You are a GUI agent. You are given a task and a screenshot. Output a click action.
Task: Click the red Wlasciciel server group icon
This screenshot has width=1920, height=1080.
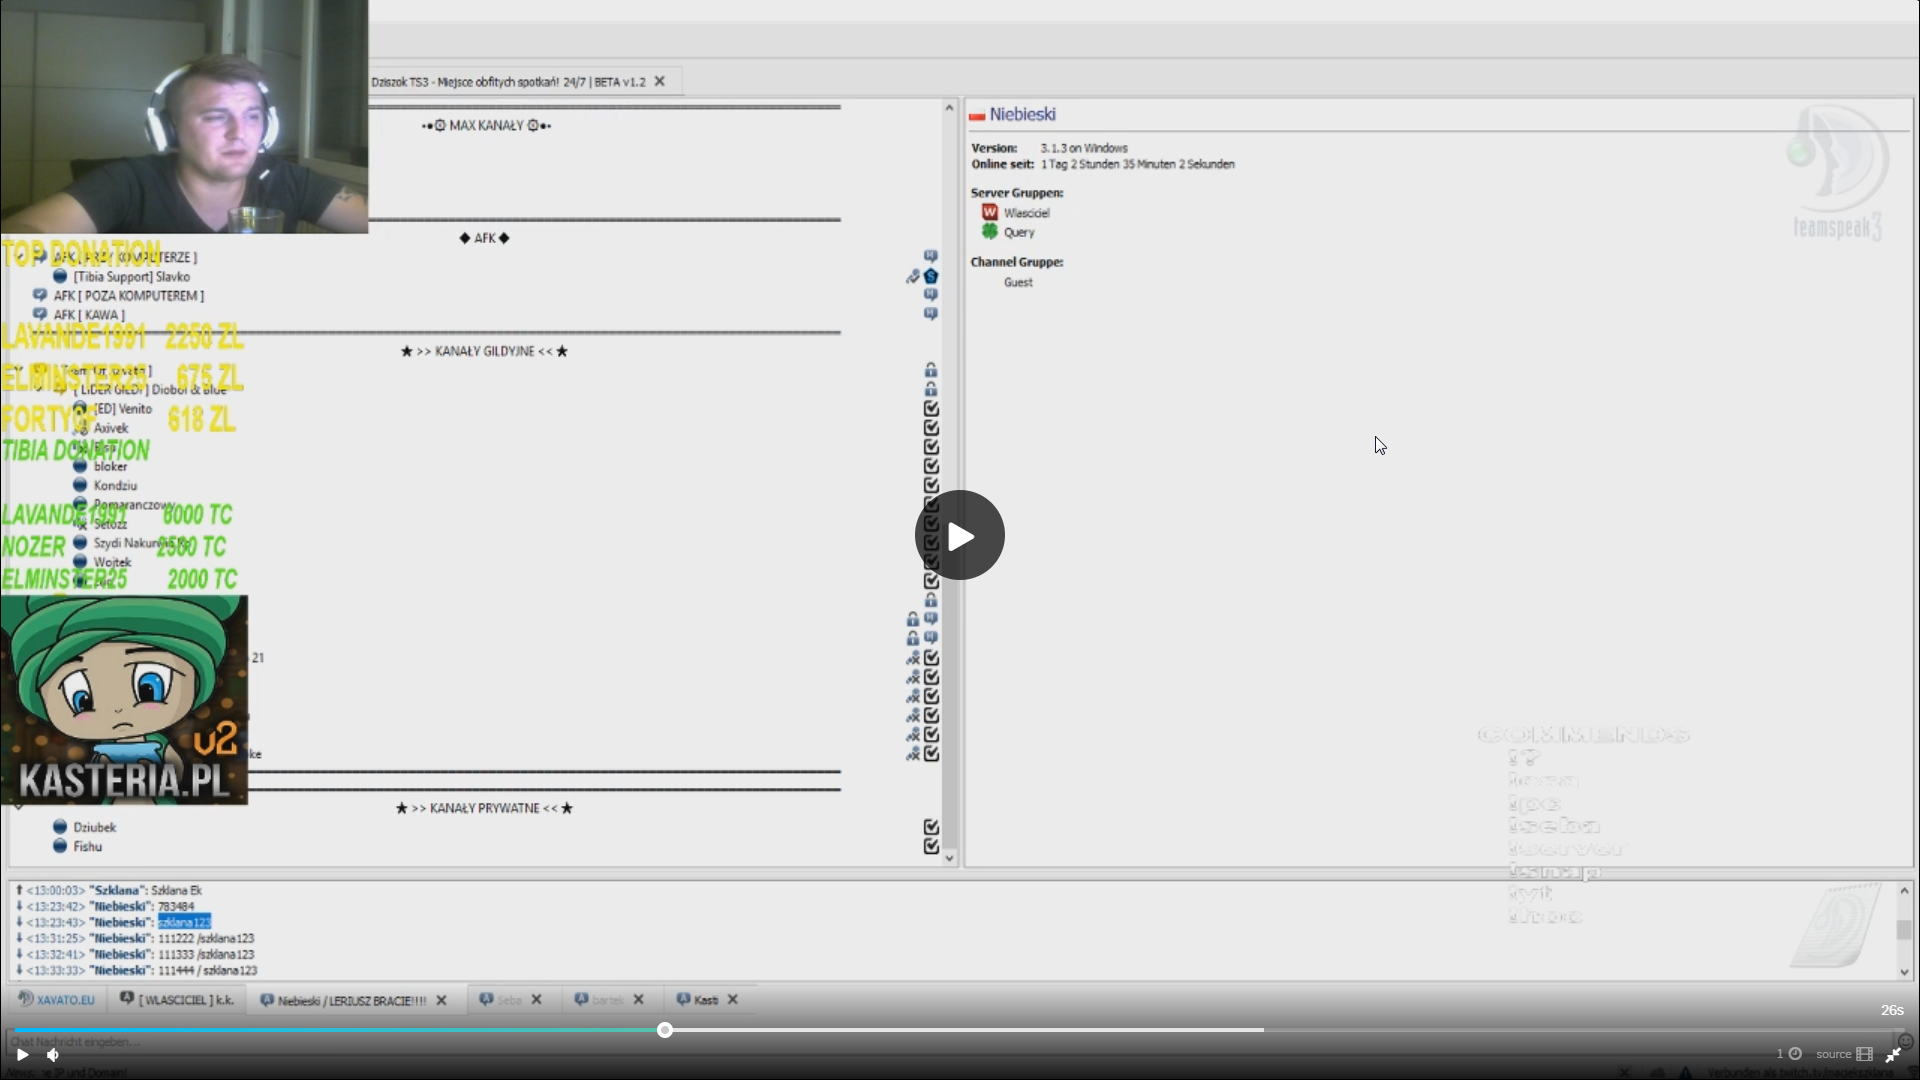coord(990,212)
